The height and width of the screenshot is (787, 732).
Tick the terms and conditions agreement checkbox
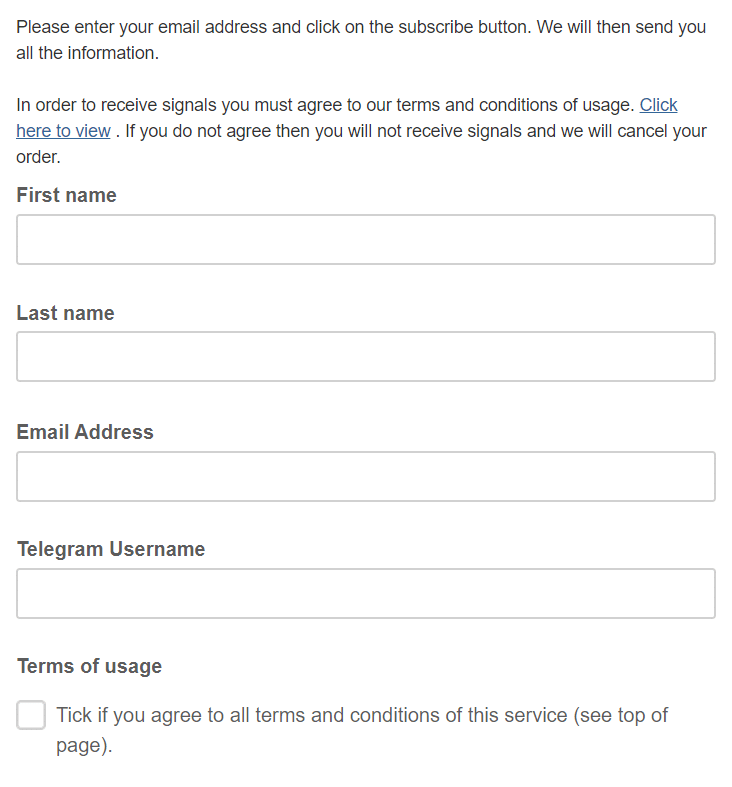tap(31, 715)
